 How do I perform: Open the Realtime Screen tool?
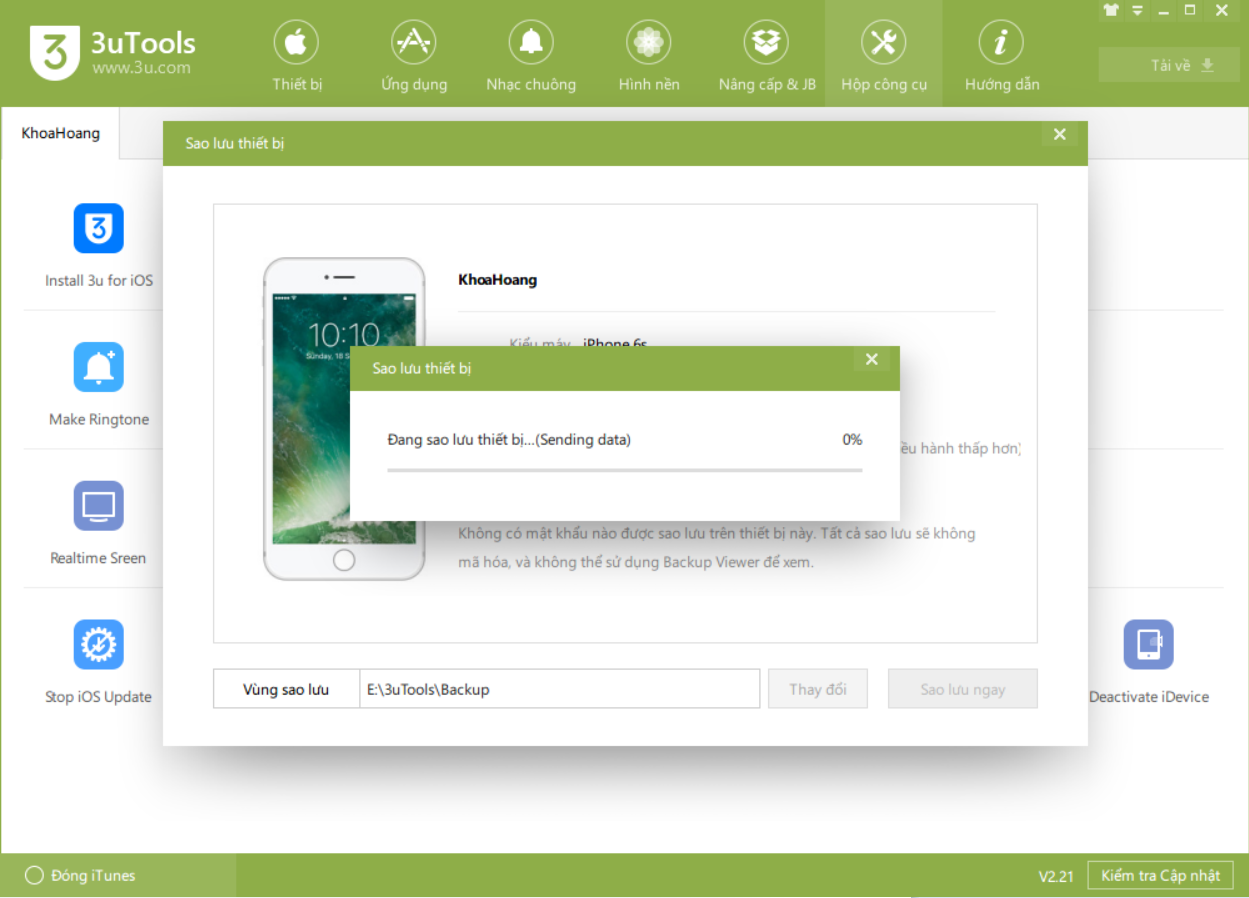(x=98, y=507)
